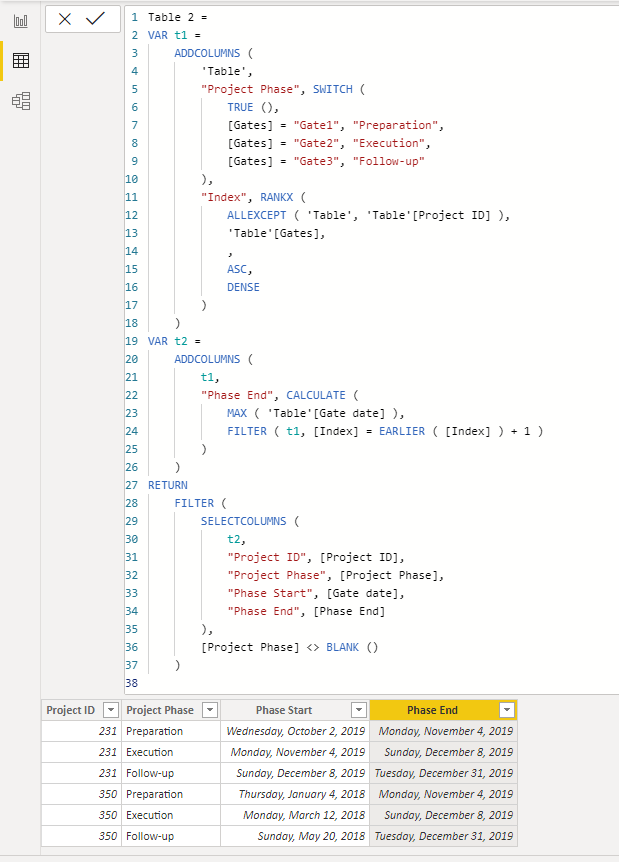Open Project ID column filter dropdown

[x=111, y=710]
